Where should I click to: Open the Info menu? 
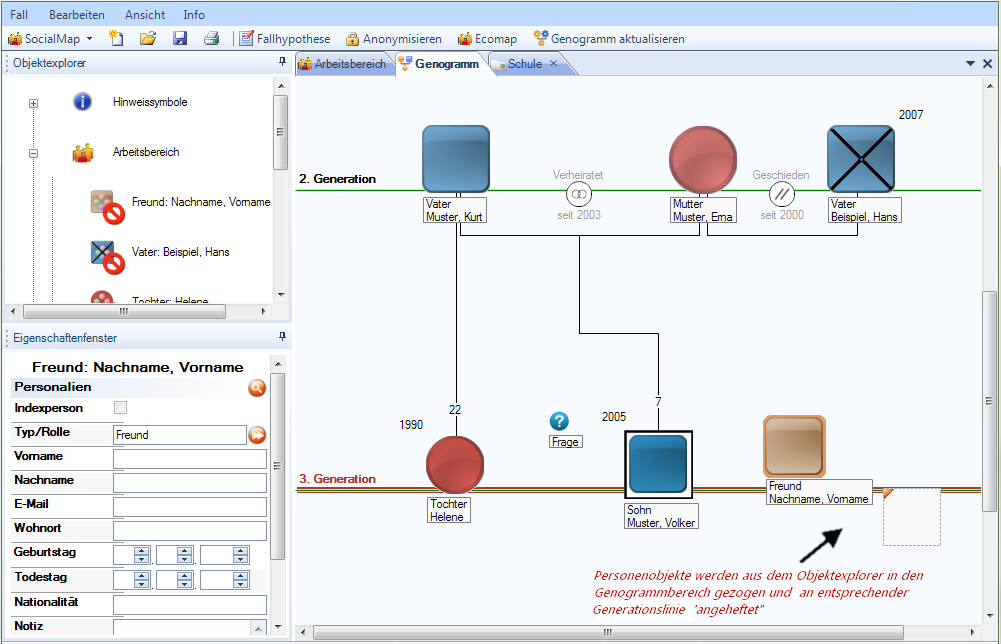(x=194, y=14)
